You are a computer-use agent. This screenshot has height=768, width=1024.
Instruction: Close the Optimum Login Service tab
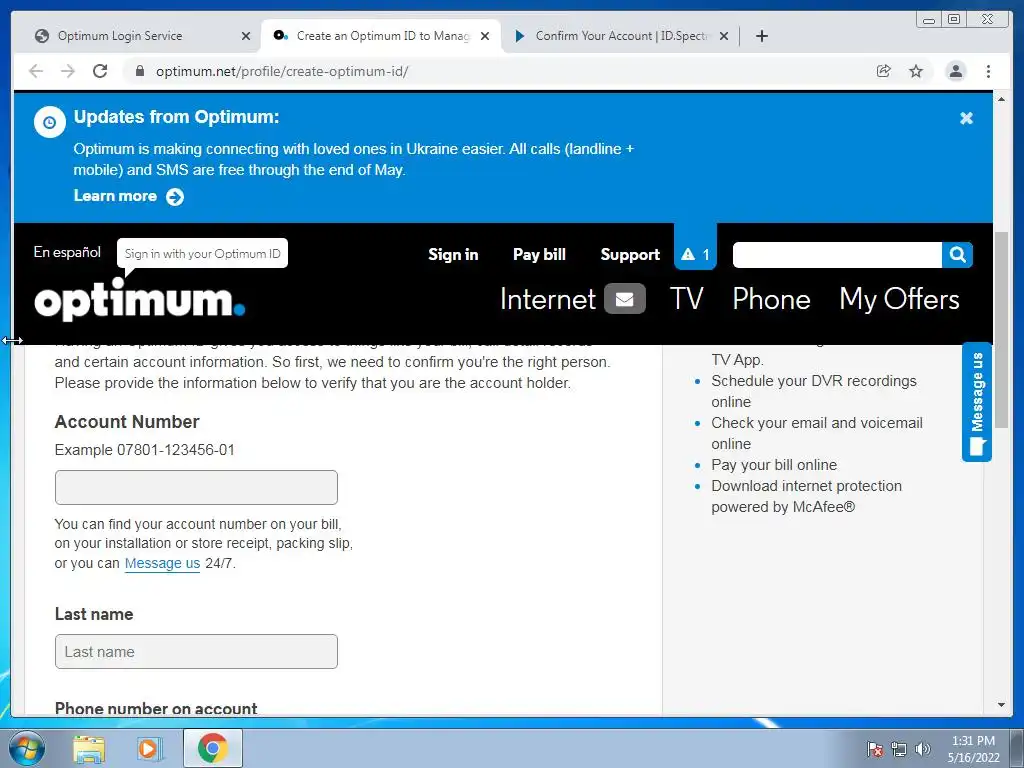[246, 36]
